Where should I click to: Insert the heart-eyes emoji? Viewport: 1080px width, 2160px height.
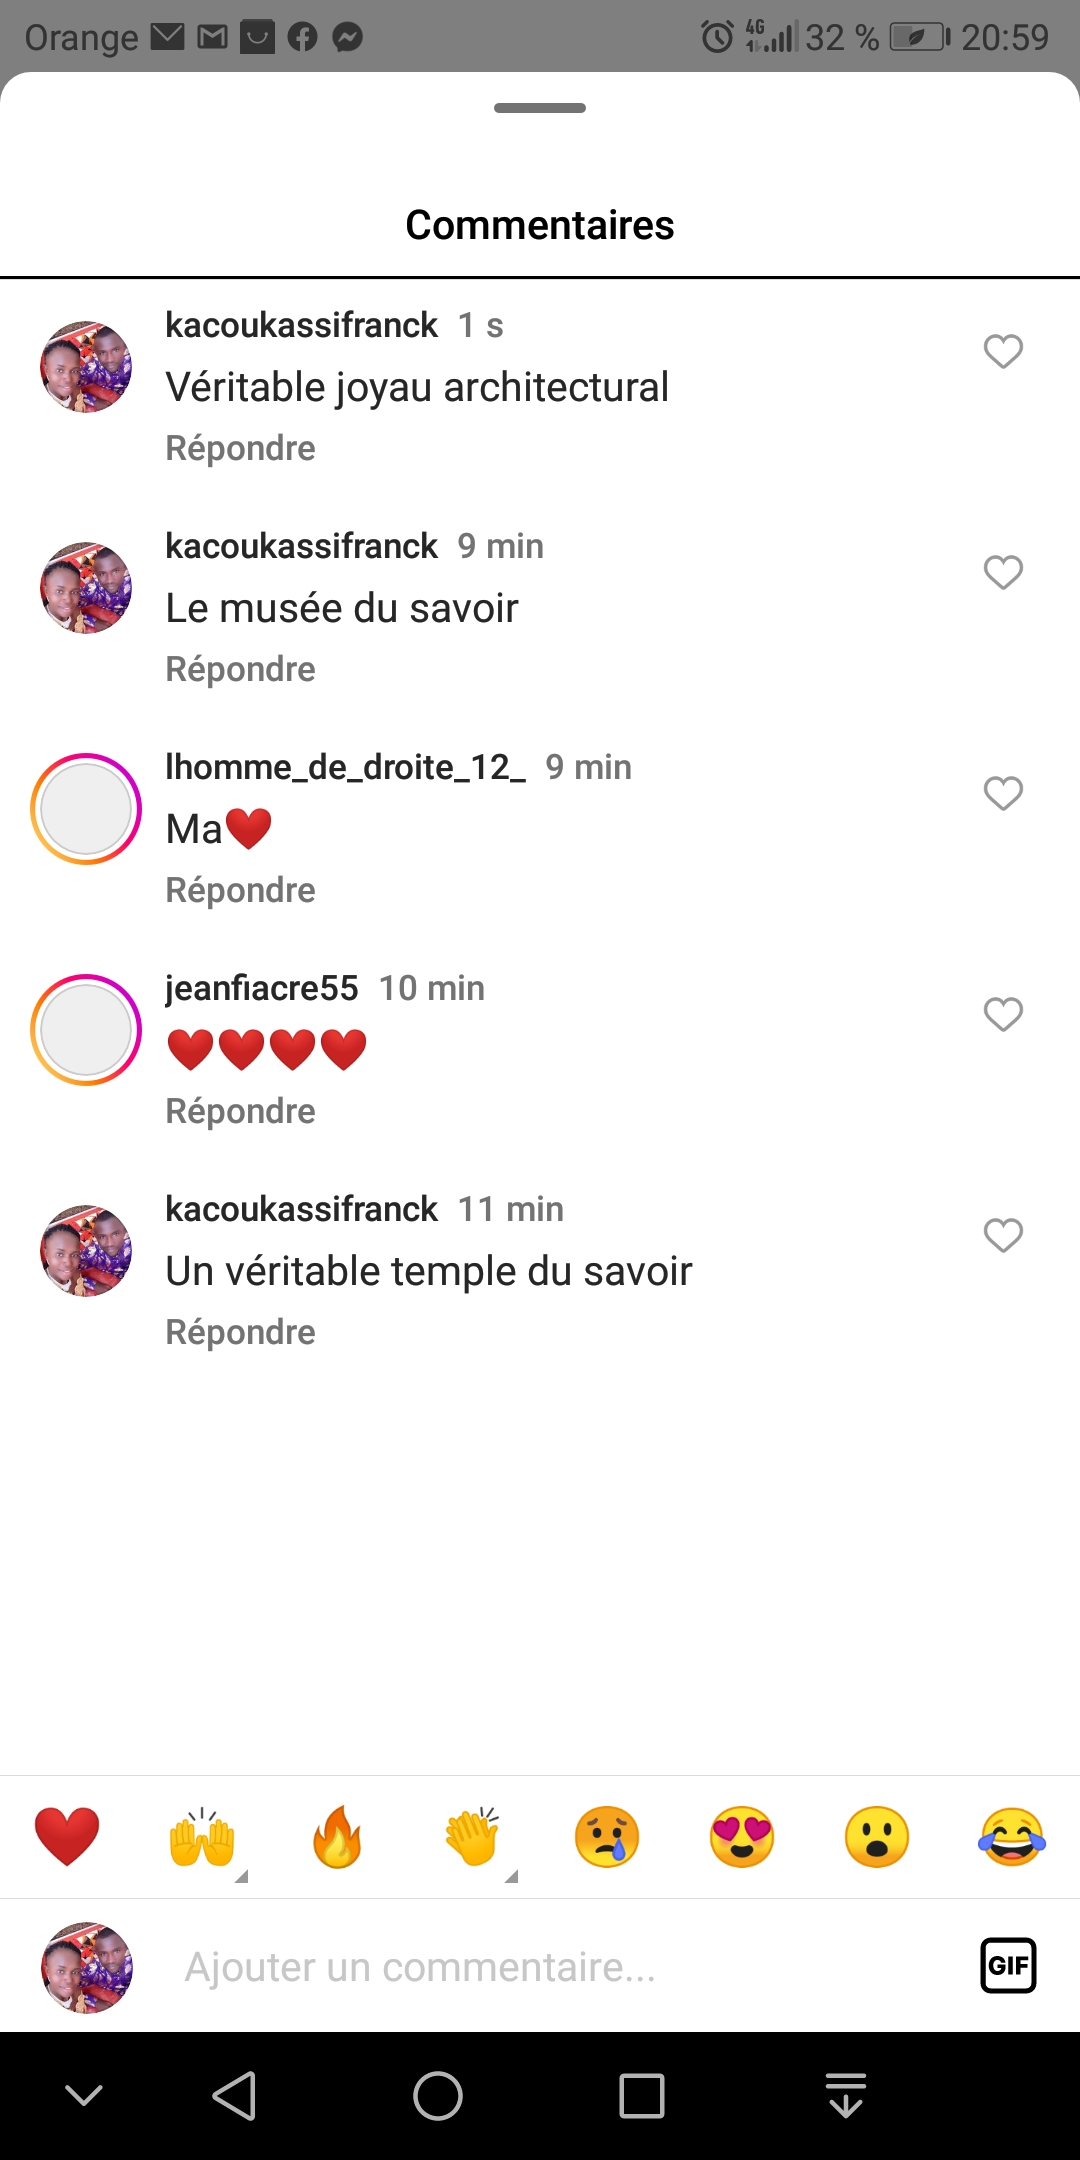click(742, 1837)
